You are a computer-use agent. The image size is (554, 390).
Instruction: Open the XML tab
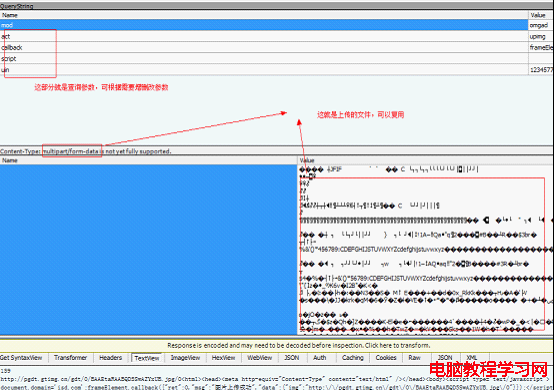[x=472, y=358]
